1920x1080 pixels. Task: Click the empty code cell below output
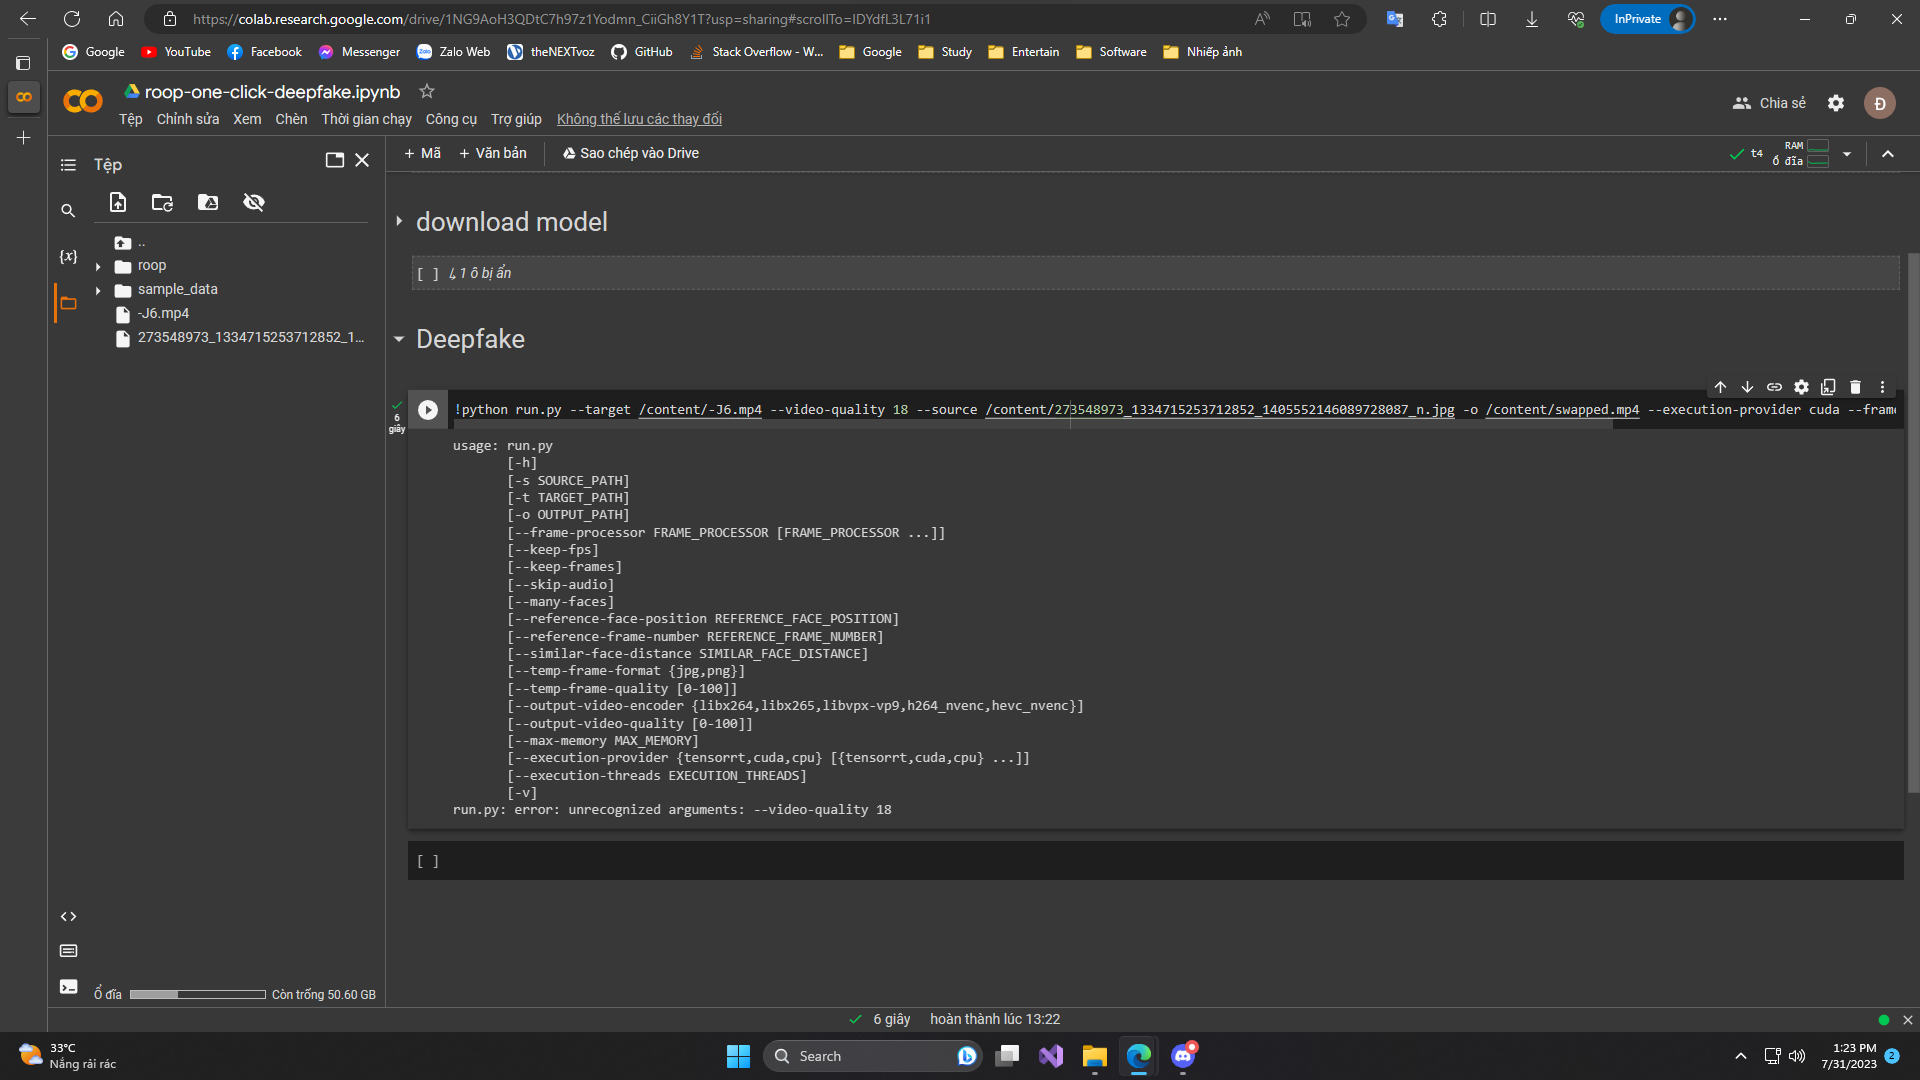click(1150, 861)
